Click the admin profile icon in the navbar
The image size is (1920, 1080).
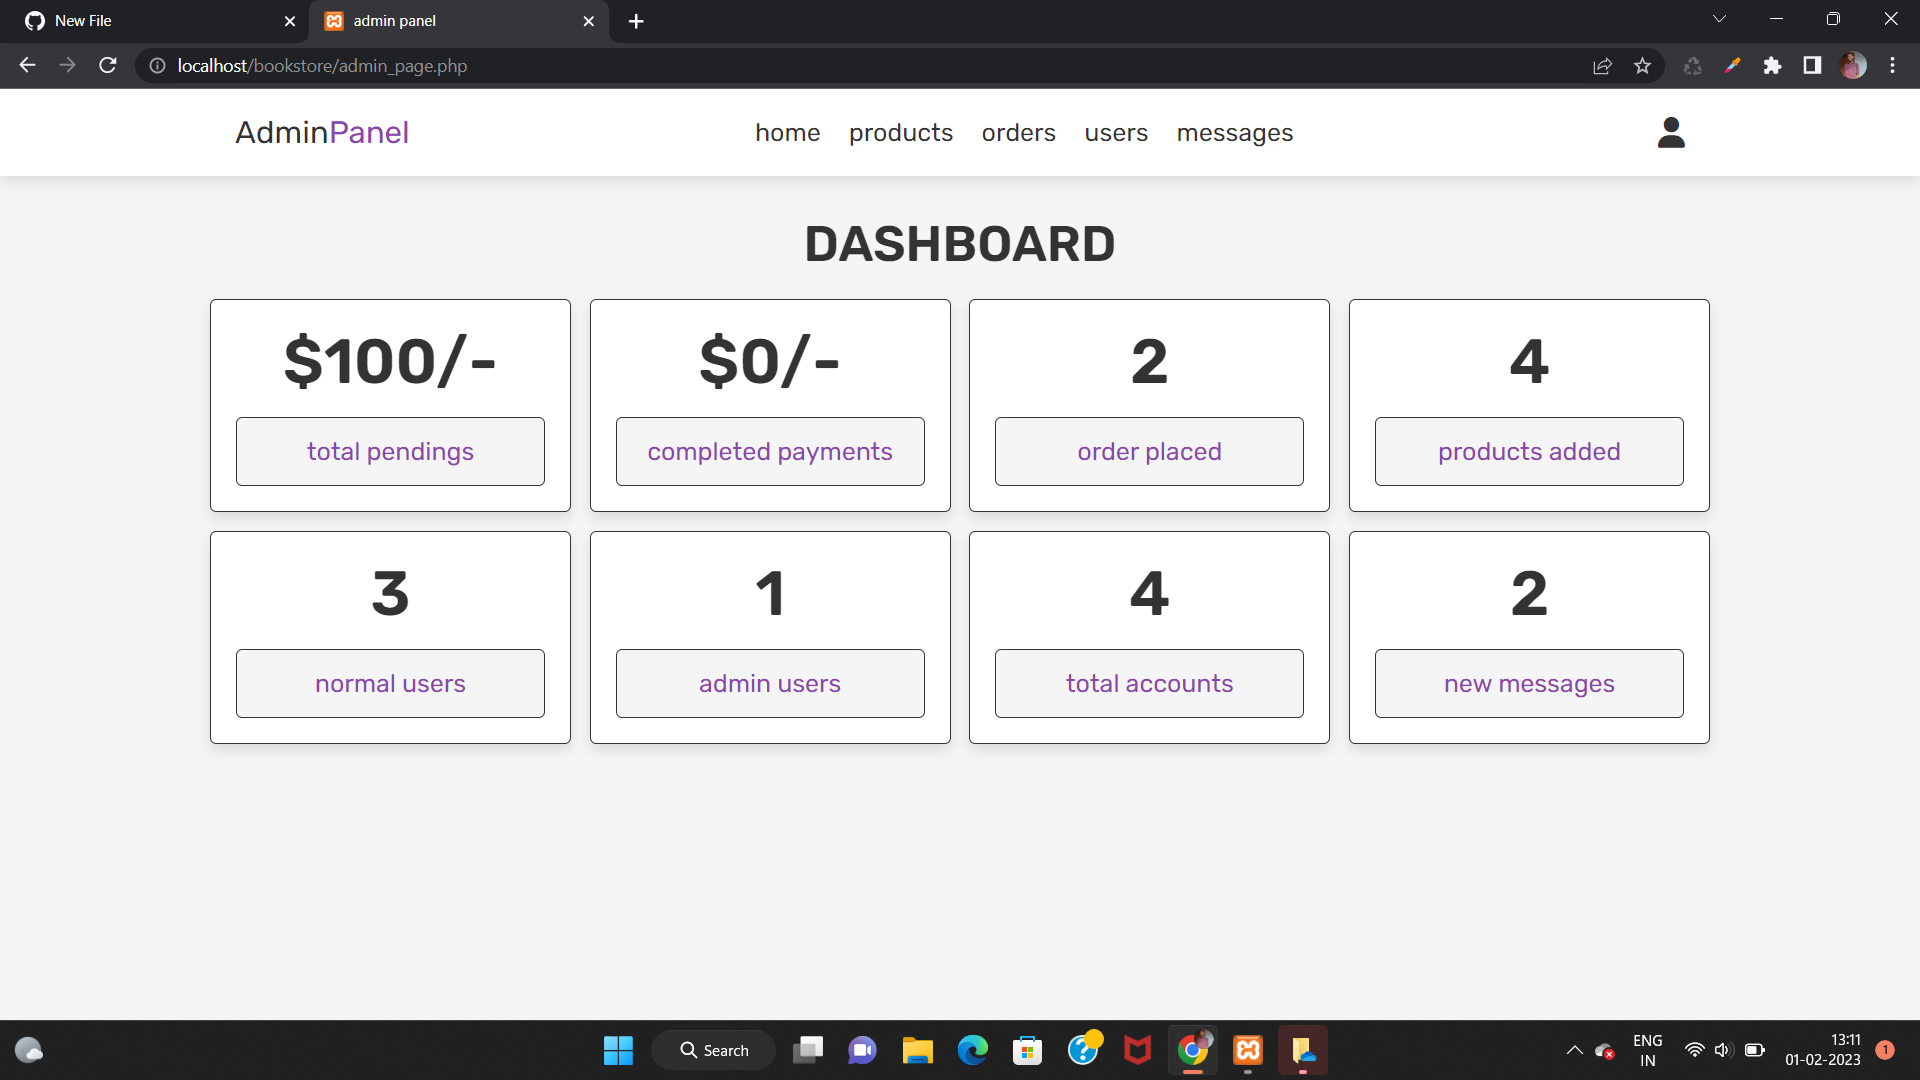point(1670,132)
